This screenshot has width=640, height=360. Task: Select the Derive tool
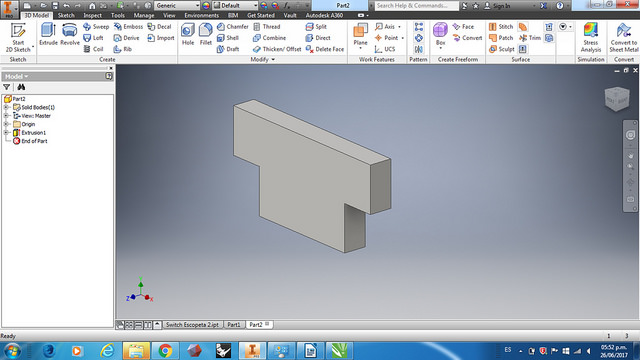coord(127,38)
